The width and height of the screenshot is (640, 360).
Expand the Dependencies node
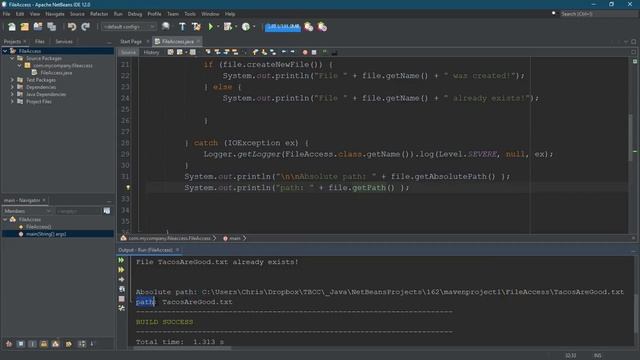12,87
